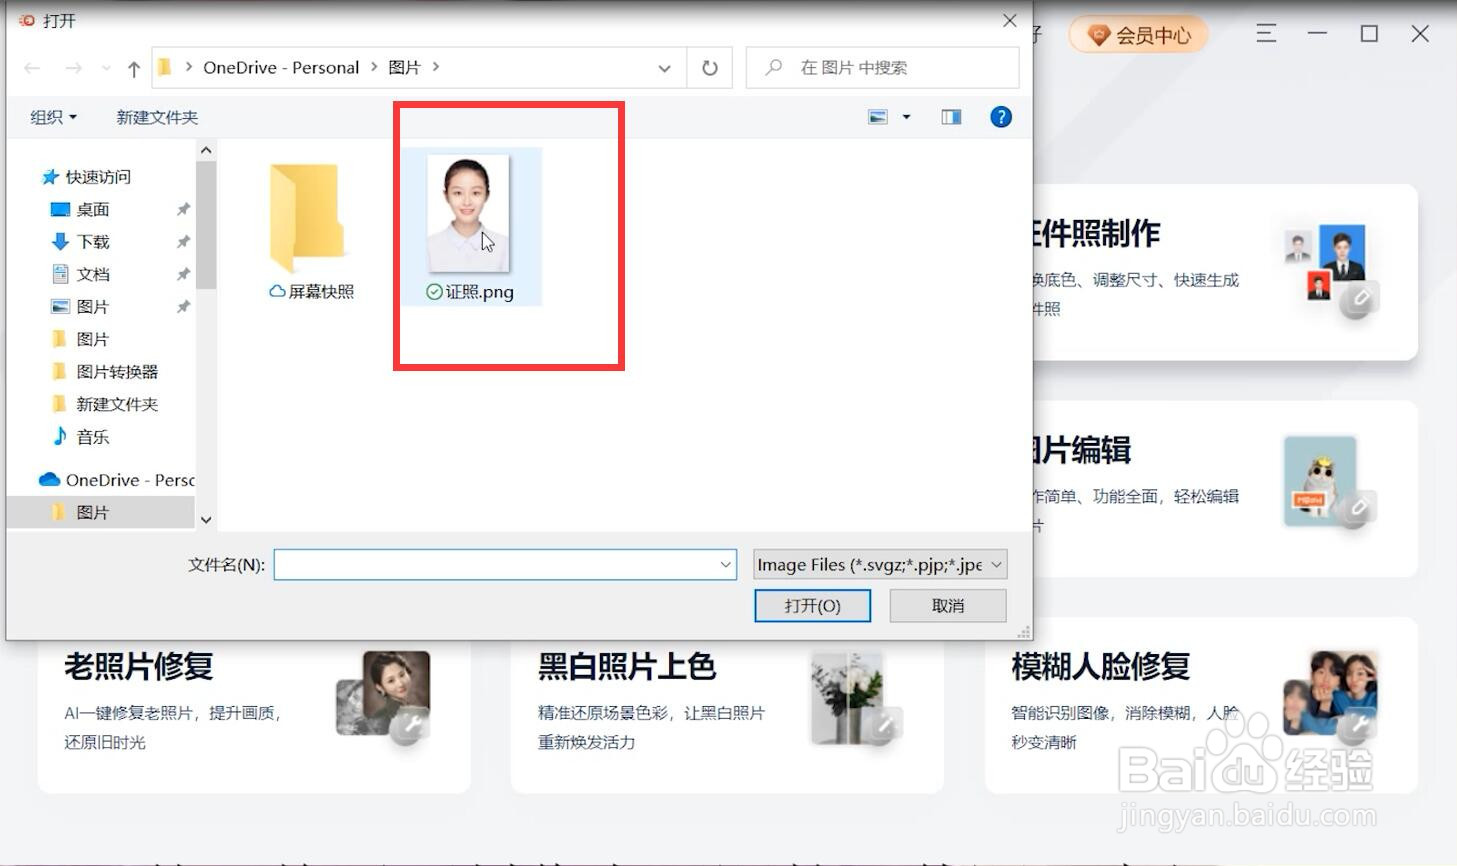This screenshot has height=866, width=1457.
Task: Toggle the preview pane icon
Action: [x=949, y=116]
